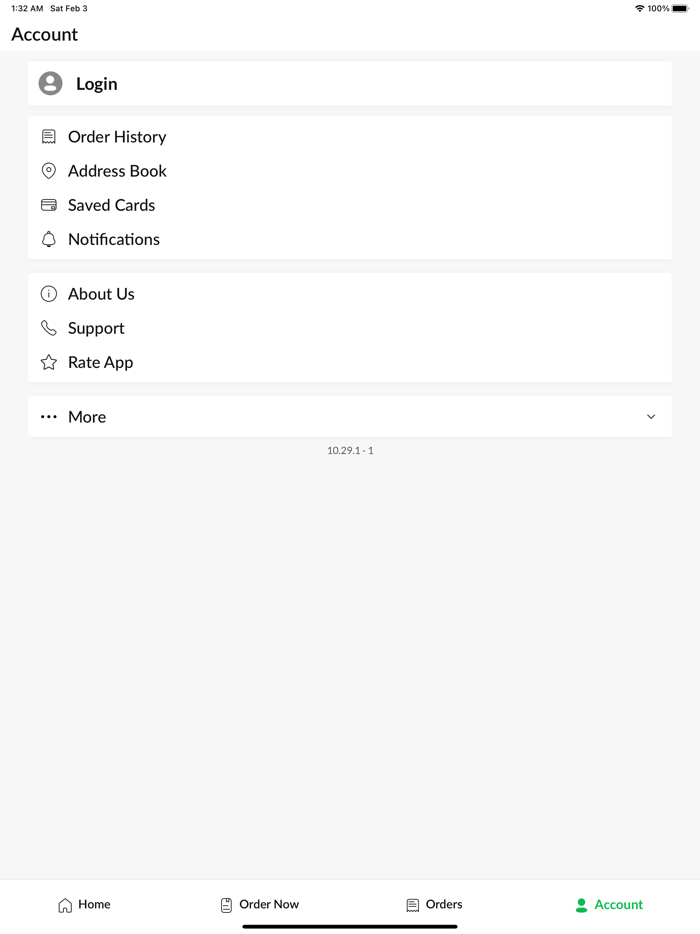
Task: Click the Support phone icon
Action: point(49,328)
